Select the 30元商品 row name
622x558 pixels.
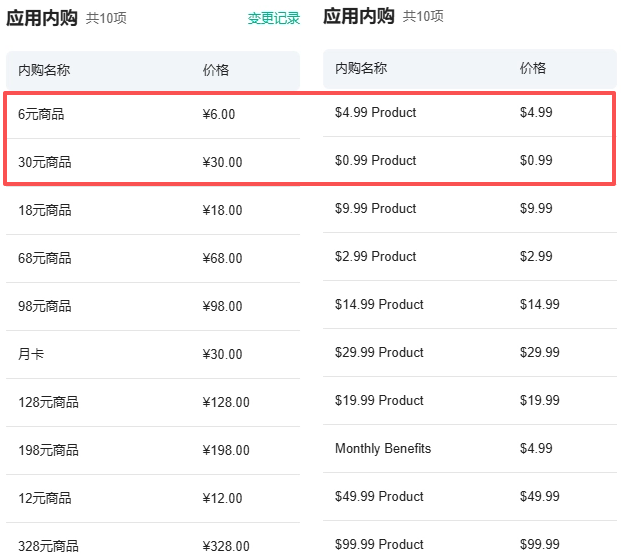pyautogui.click(x=44, y=162)
